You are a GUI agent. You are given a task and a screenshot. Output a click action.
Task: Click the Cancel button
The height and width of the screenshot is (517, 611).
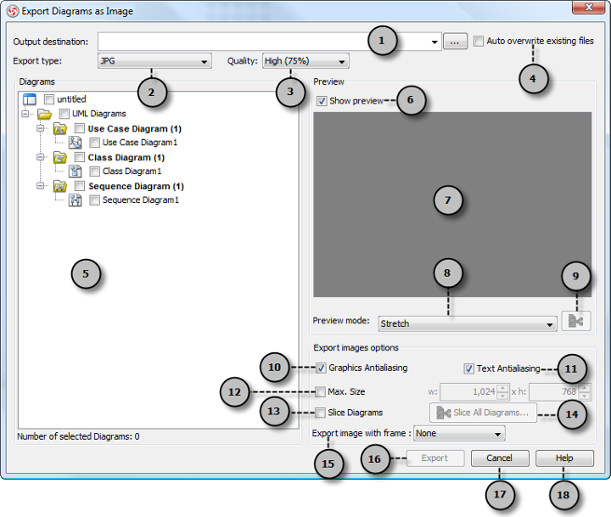pyautogui.click(x=500, y=458)
